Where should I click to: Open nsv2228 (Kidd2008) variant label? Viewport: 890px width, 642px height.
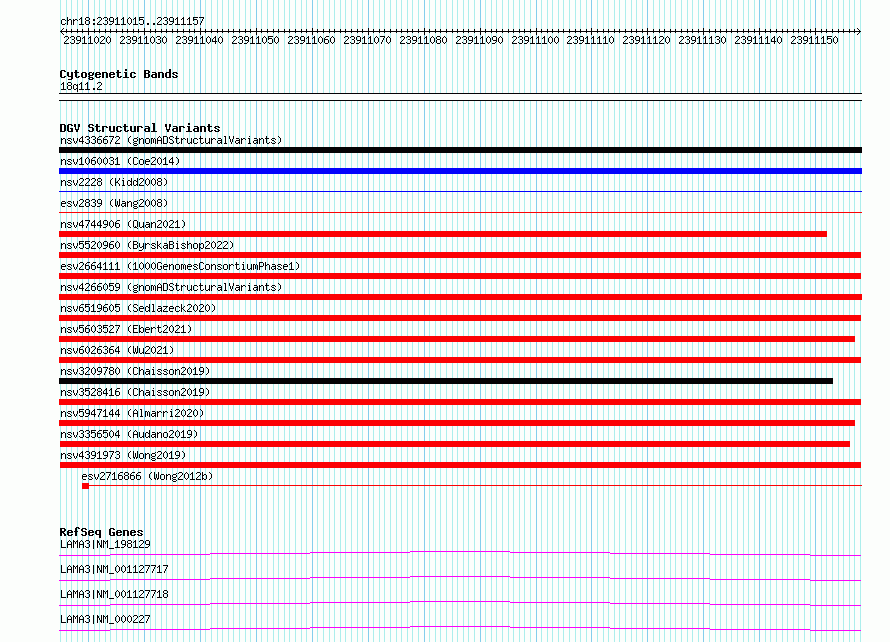(114, 182)
